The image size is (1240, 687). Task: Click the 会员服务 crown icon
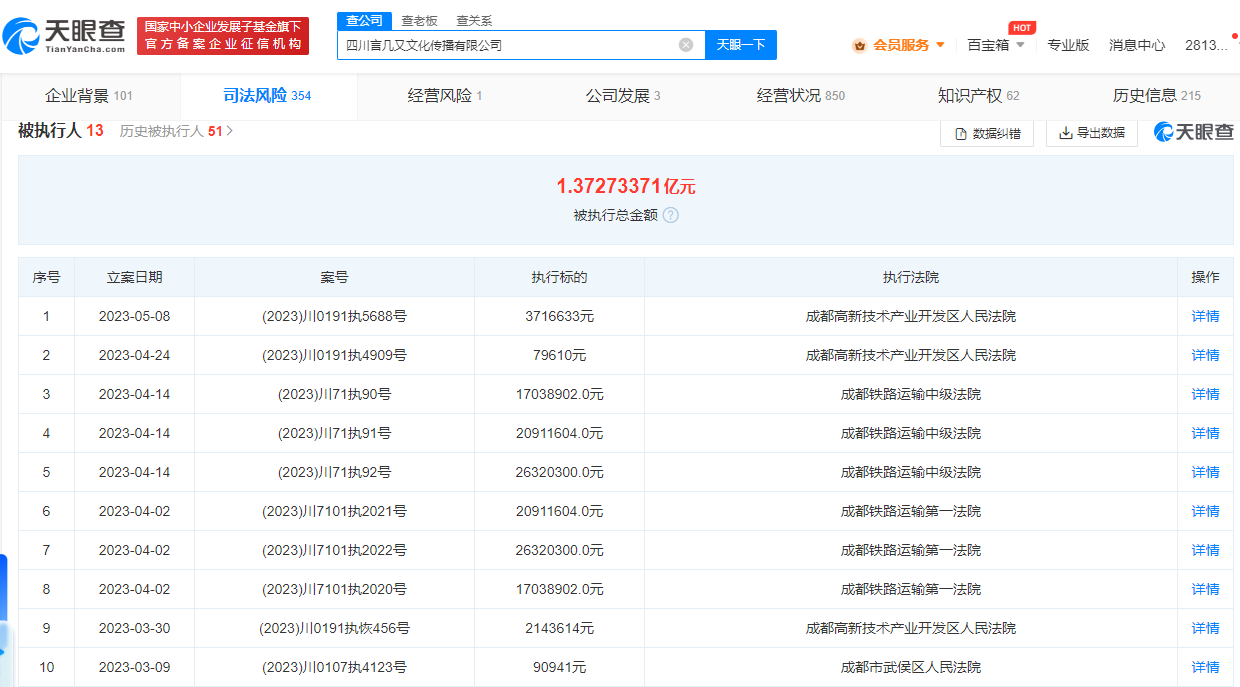[x=859, y=45]
